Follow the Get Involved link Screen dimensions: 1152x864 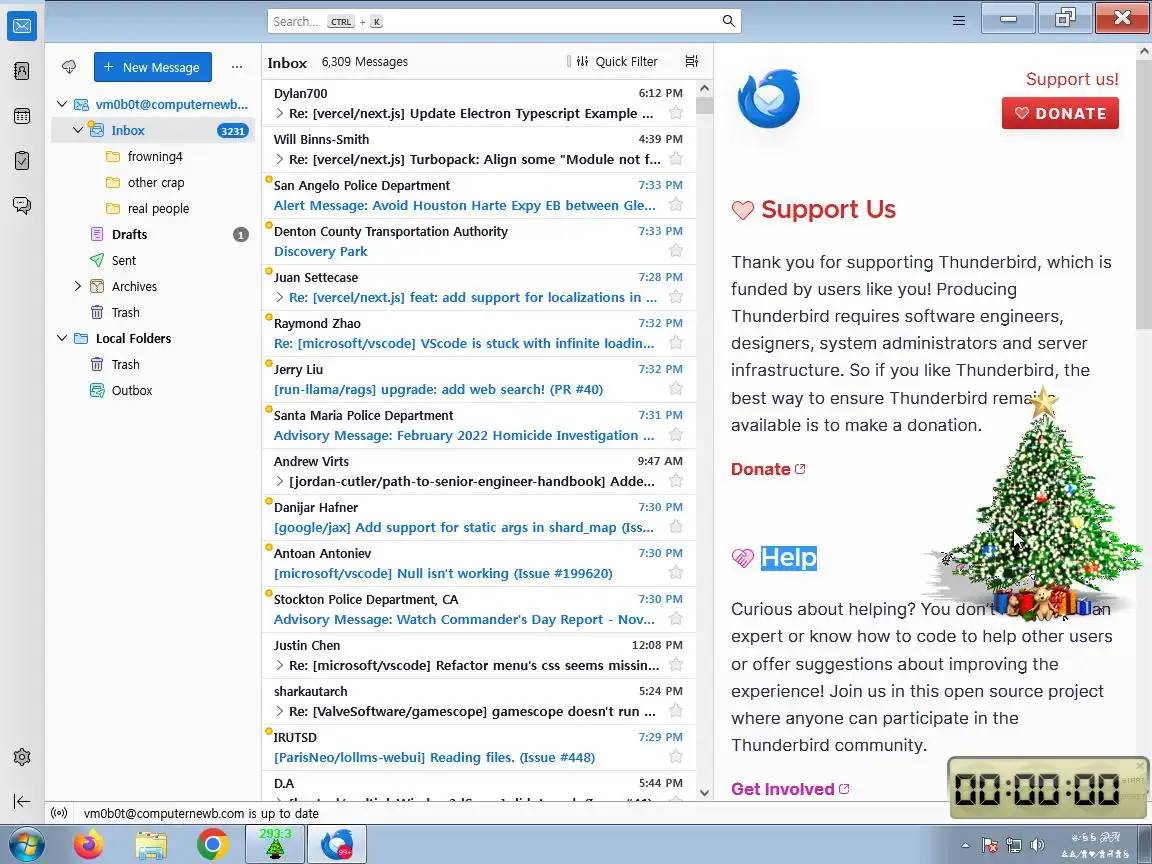tap(790, 788)
